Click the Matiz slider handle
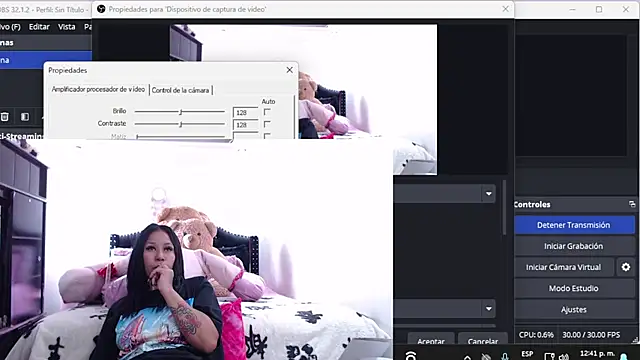The image size is (640, 360). [138, 136]
